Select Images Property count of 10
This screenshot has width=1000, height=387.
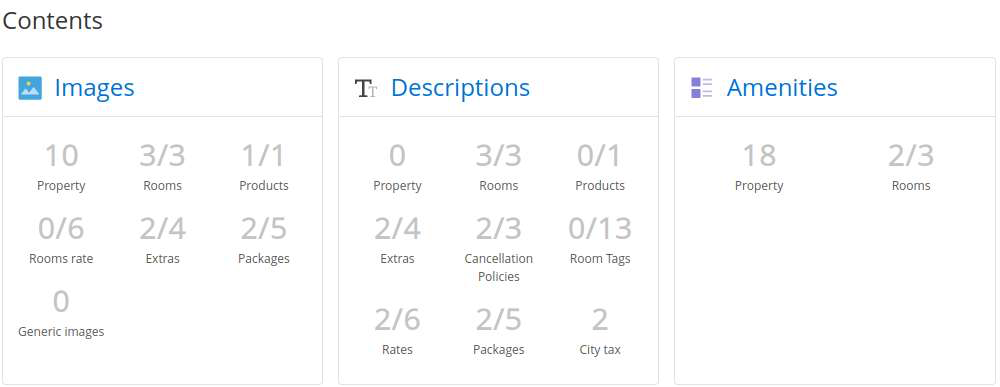61,167
